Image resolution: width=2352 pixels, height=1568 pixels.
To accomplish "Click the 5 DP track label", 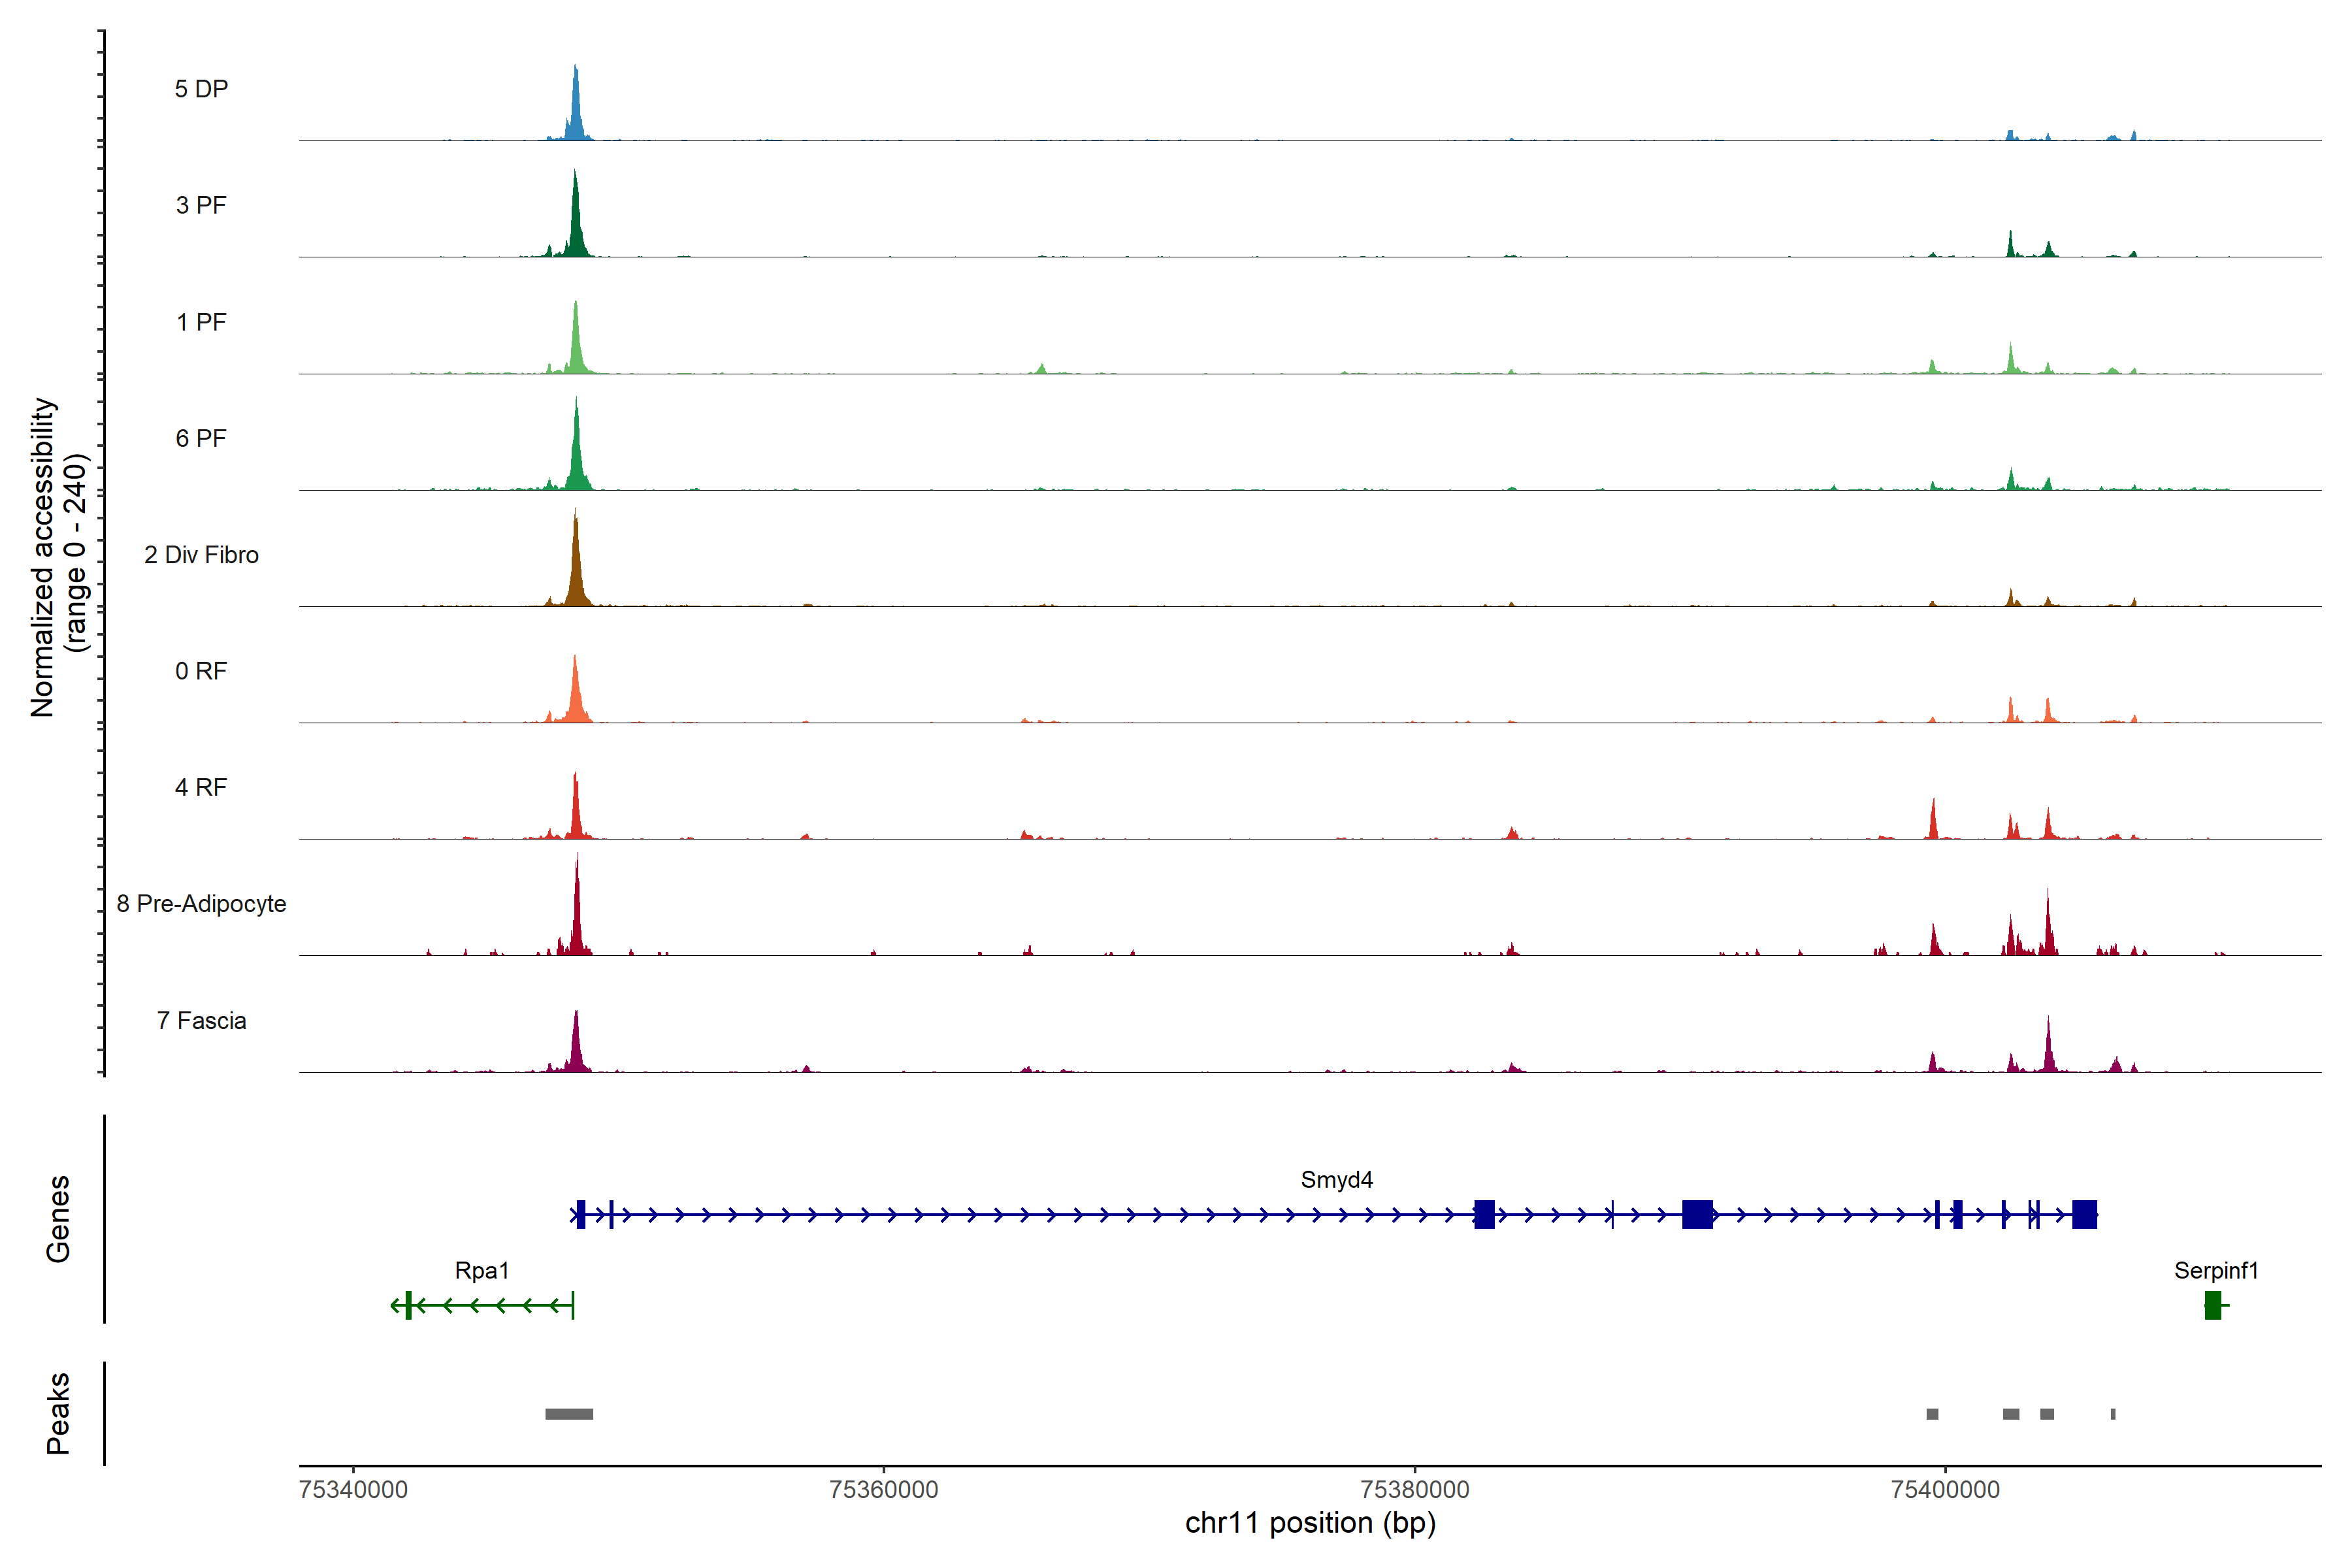I will 201,89.
